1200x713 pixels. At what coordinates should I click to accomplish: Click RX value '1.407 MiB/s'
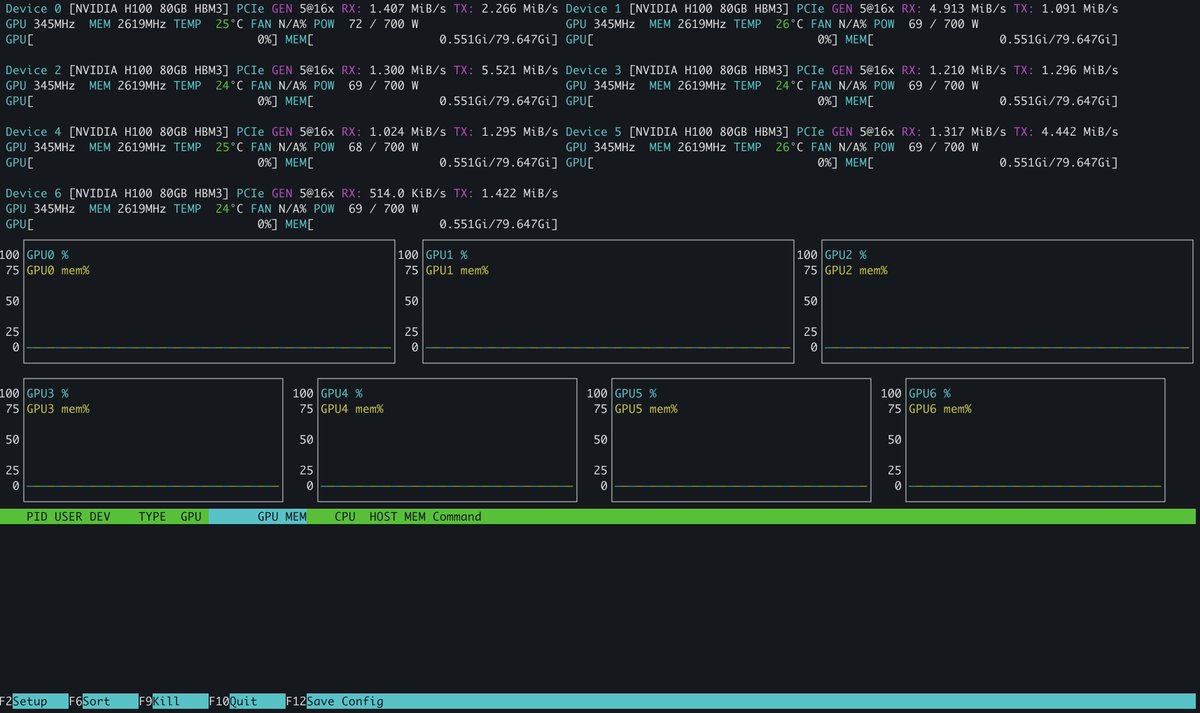pyautogui.click(x=408, y=9)
